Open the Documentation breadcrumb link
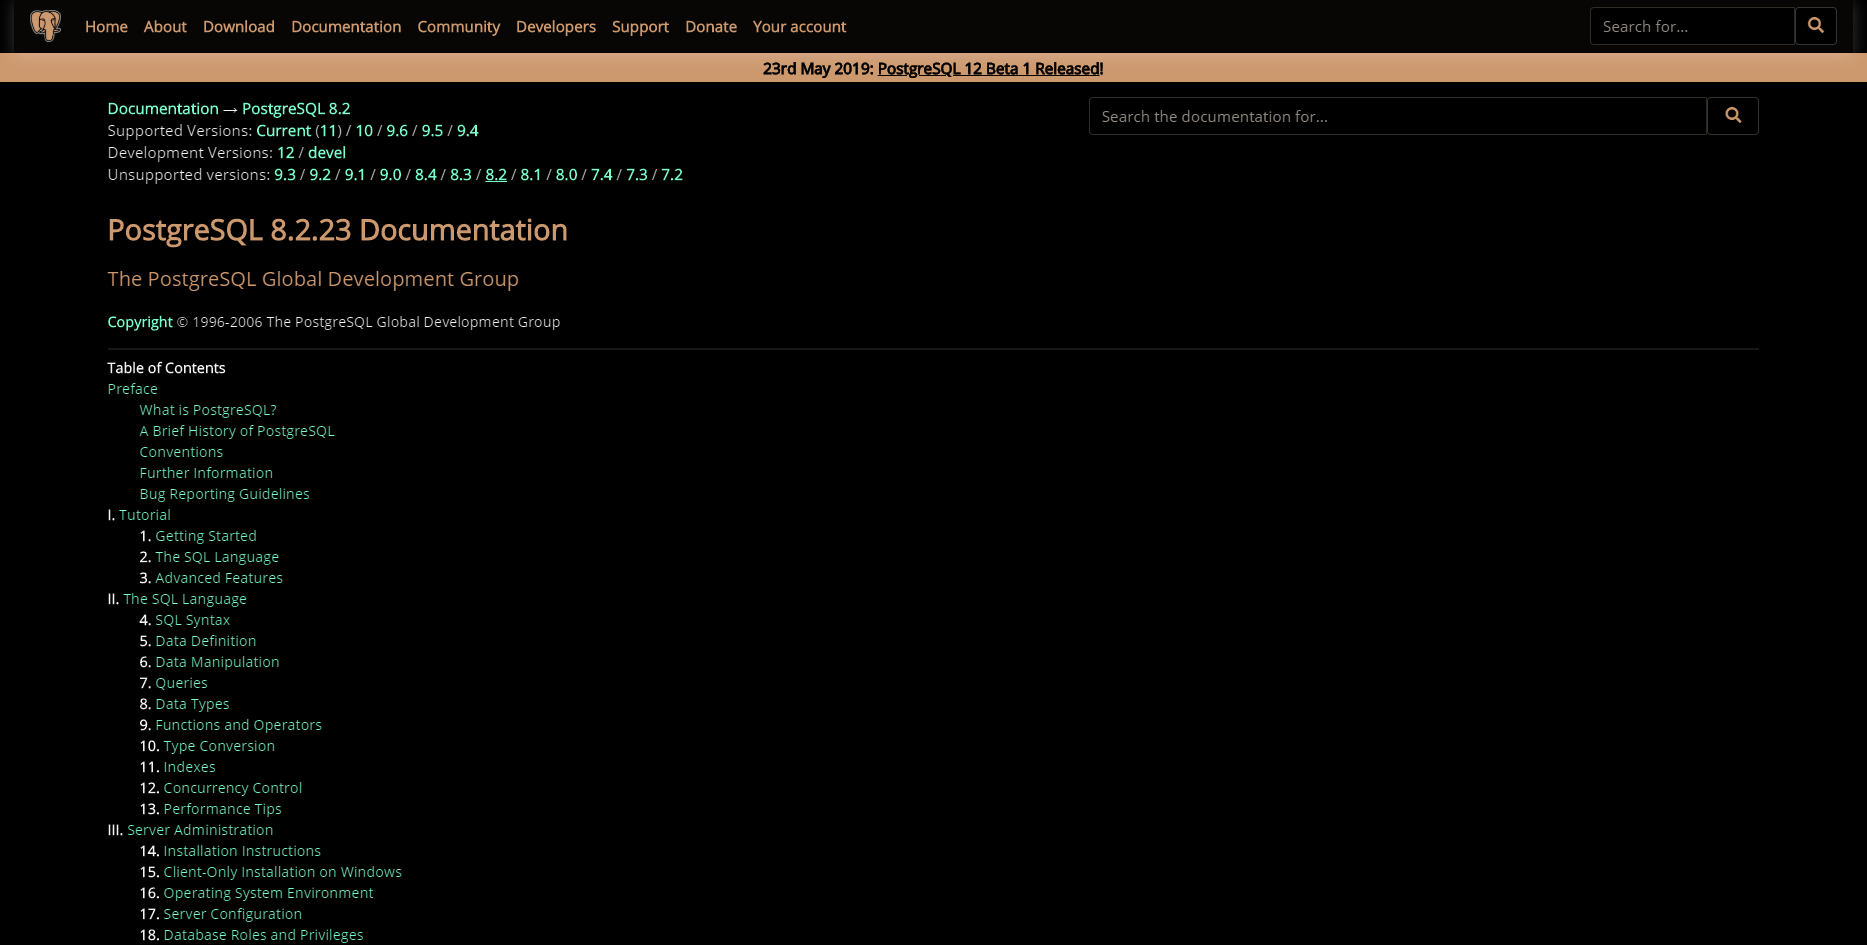Viewport: 1867px width, 945px height. pos(163,108)
